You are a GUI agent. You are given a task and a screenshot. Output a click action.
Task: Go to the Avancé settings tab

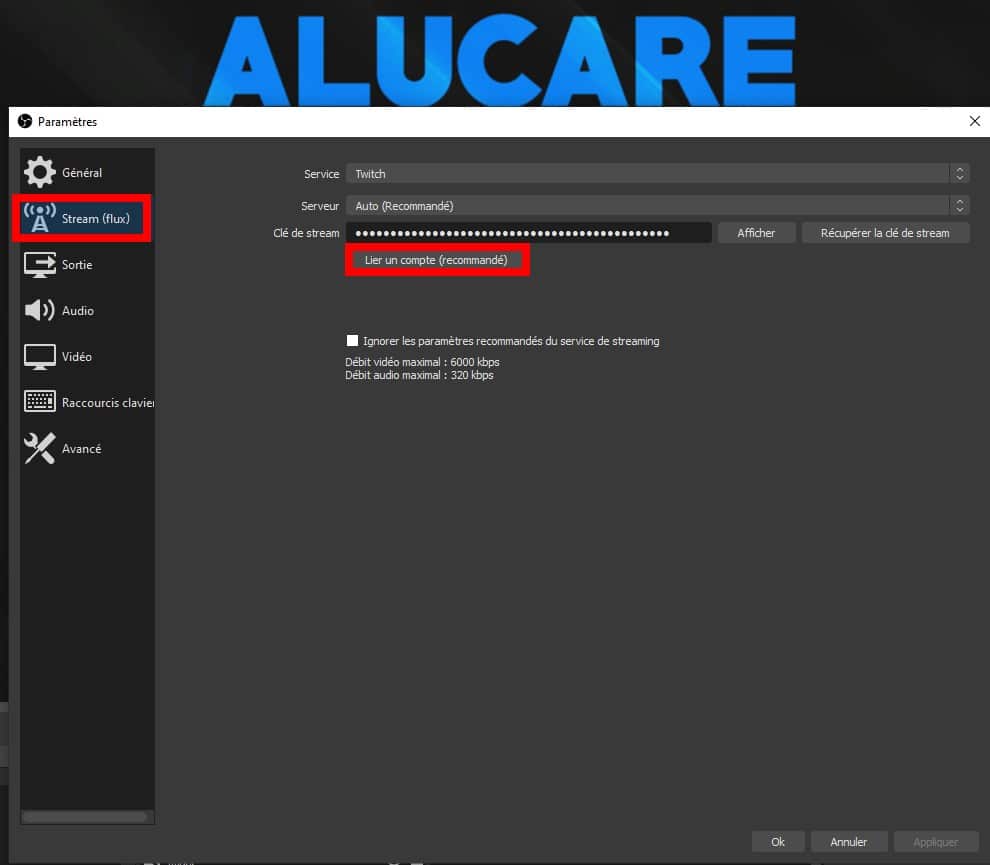coord(82,449)
